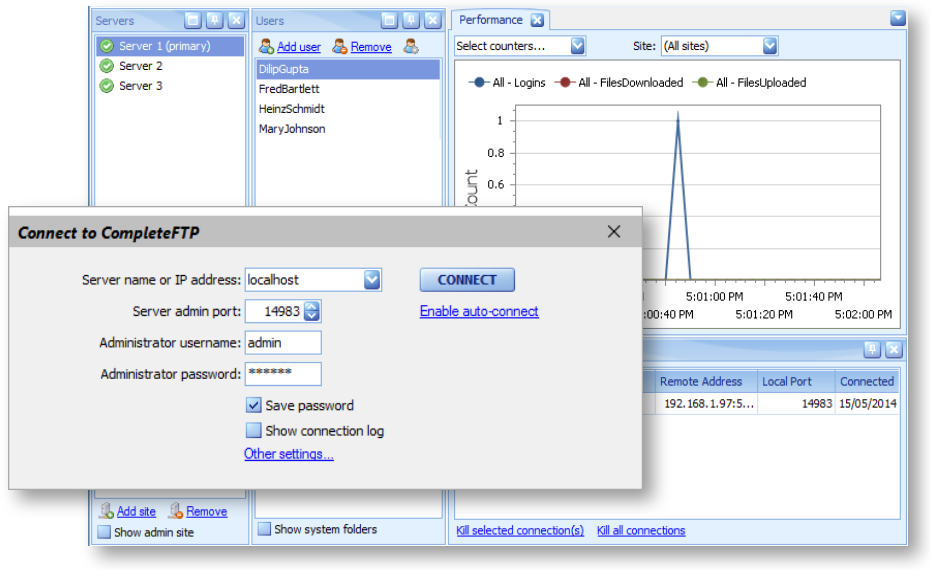This screenshot has width=930, height=570.
Task: Click the Remove user icon in Users panel
Action: (x=340, y=46)
